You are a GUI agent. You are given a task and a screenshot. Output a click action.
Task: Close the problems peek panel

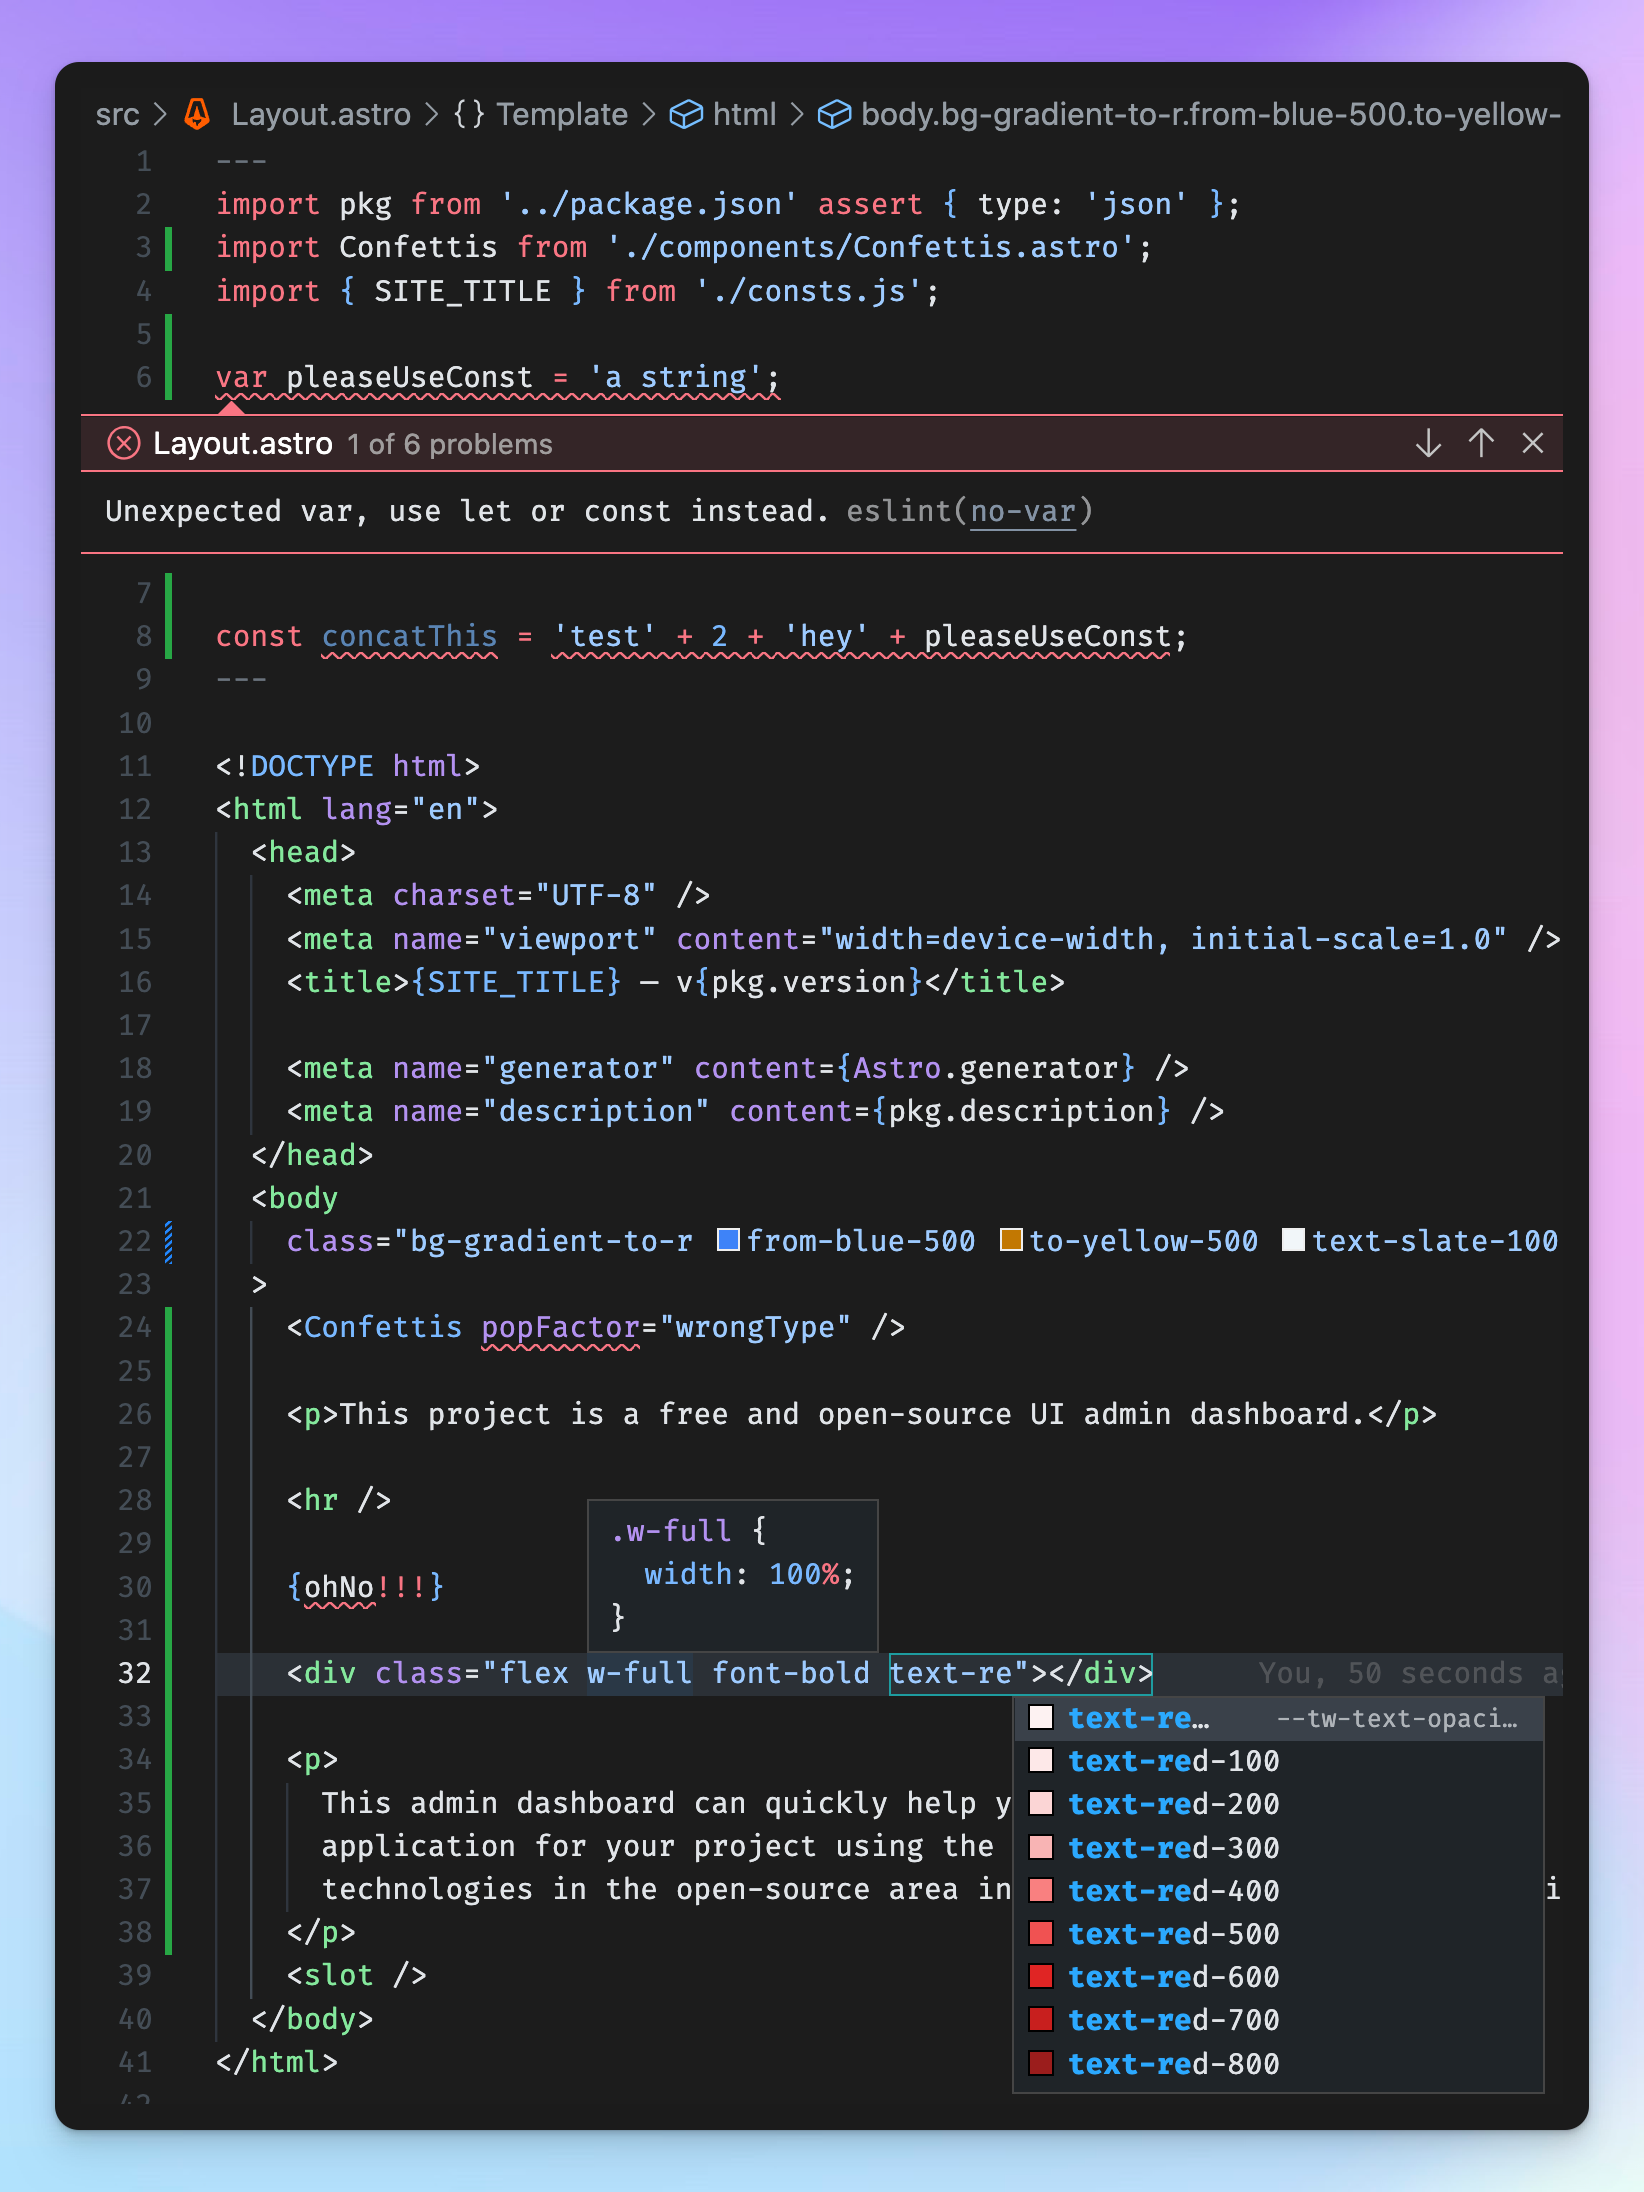pyautogui.click(x=1533, y=443)
